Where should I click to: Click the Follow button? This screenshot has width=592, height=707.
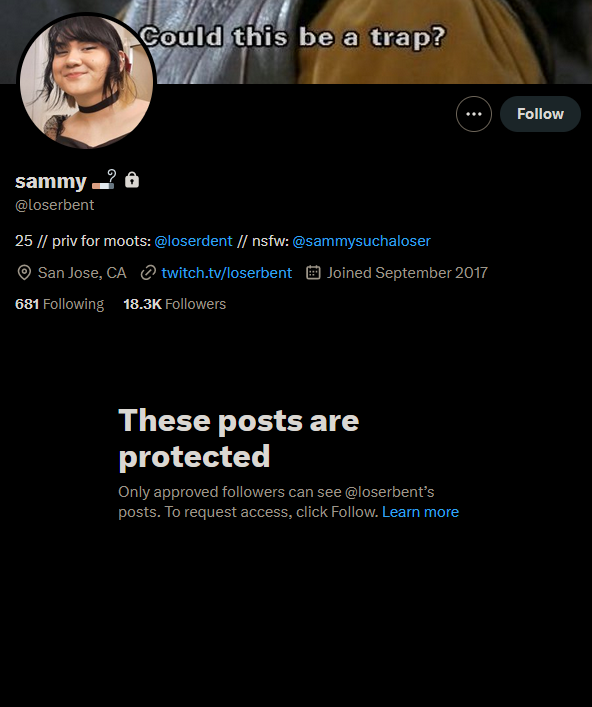[540, 114]
